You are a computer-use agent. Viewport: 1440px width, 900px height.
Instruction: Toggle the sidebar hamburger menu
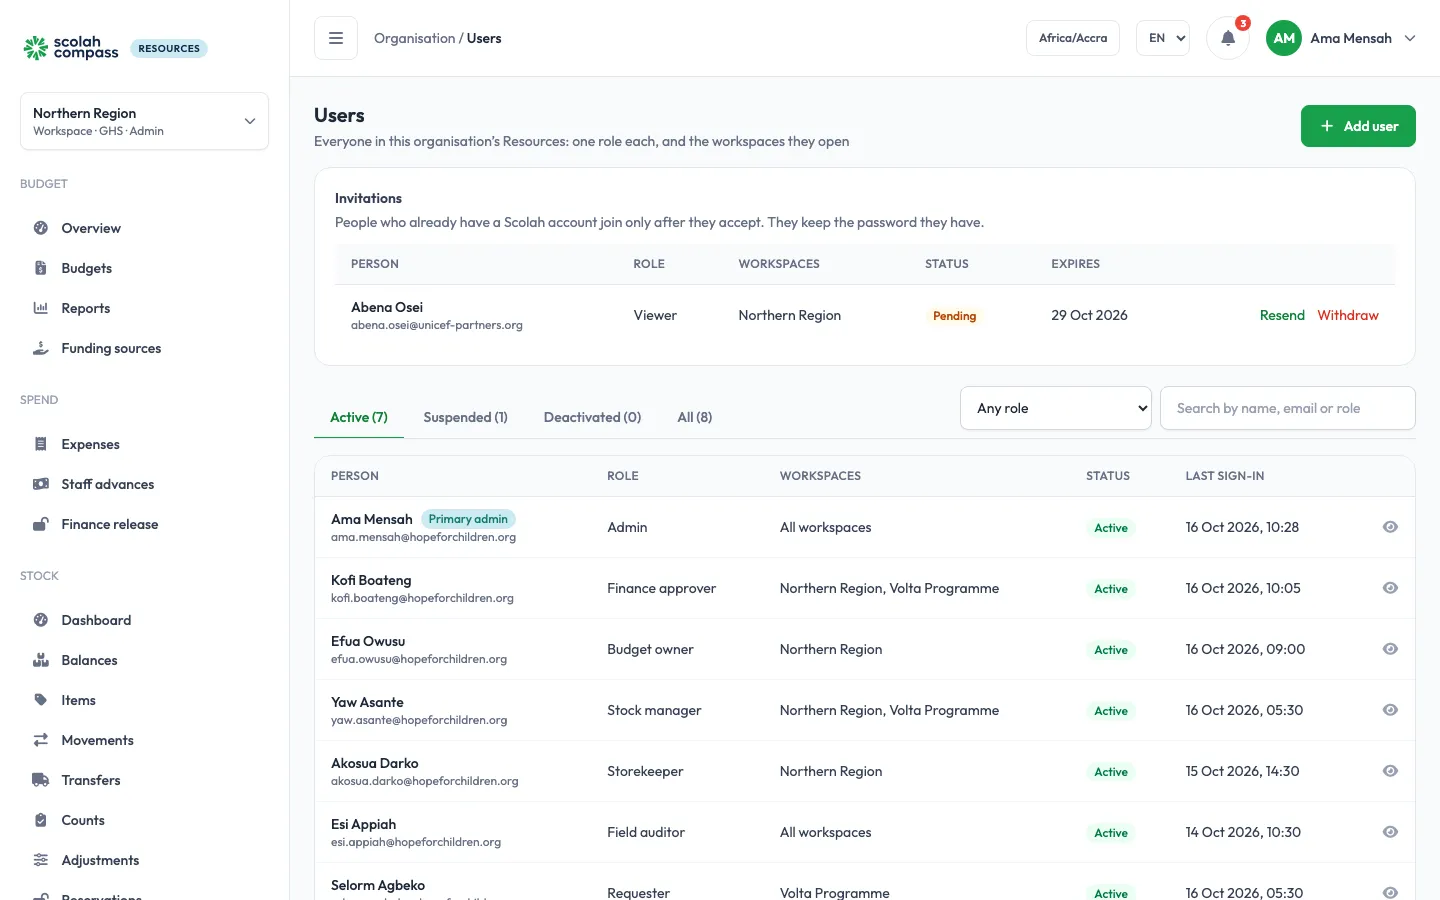point(336,38)
